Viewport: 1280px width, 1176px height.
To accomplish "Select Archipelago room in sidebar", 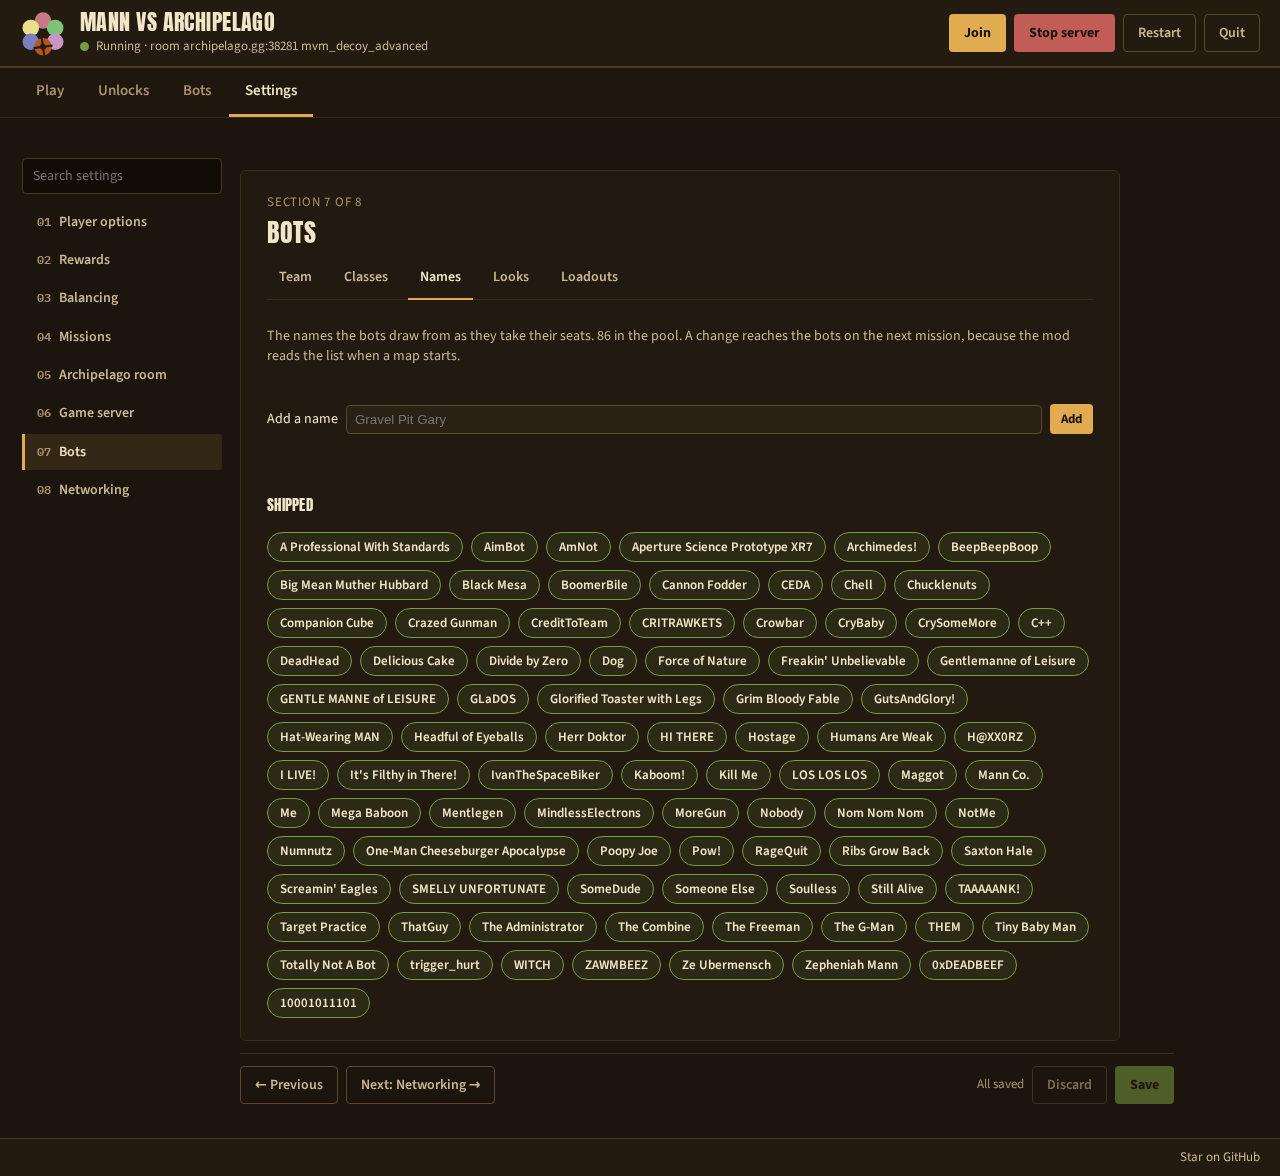I will tap(122, 375).
